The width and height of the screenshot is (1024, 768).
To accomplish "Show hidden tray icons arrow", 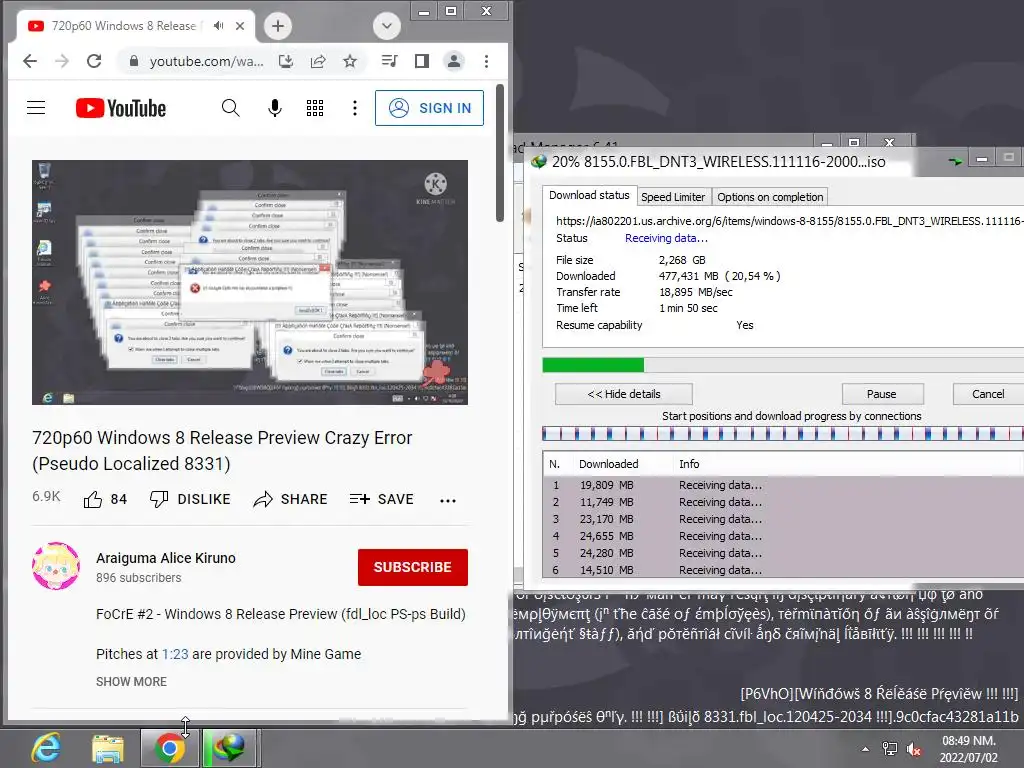I will pos(865,749).
